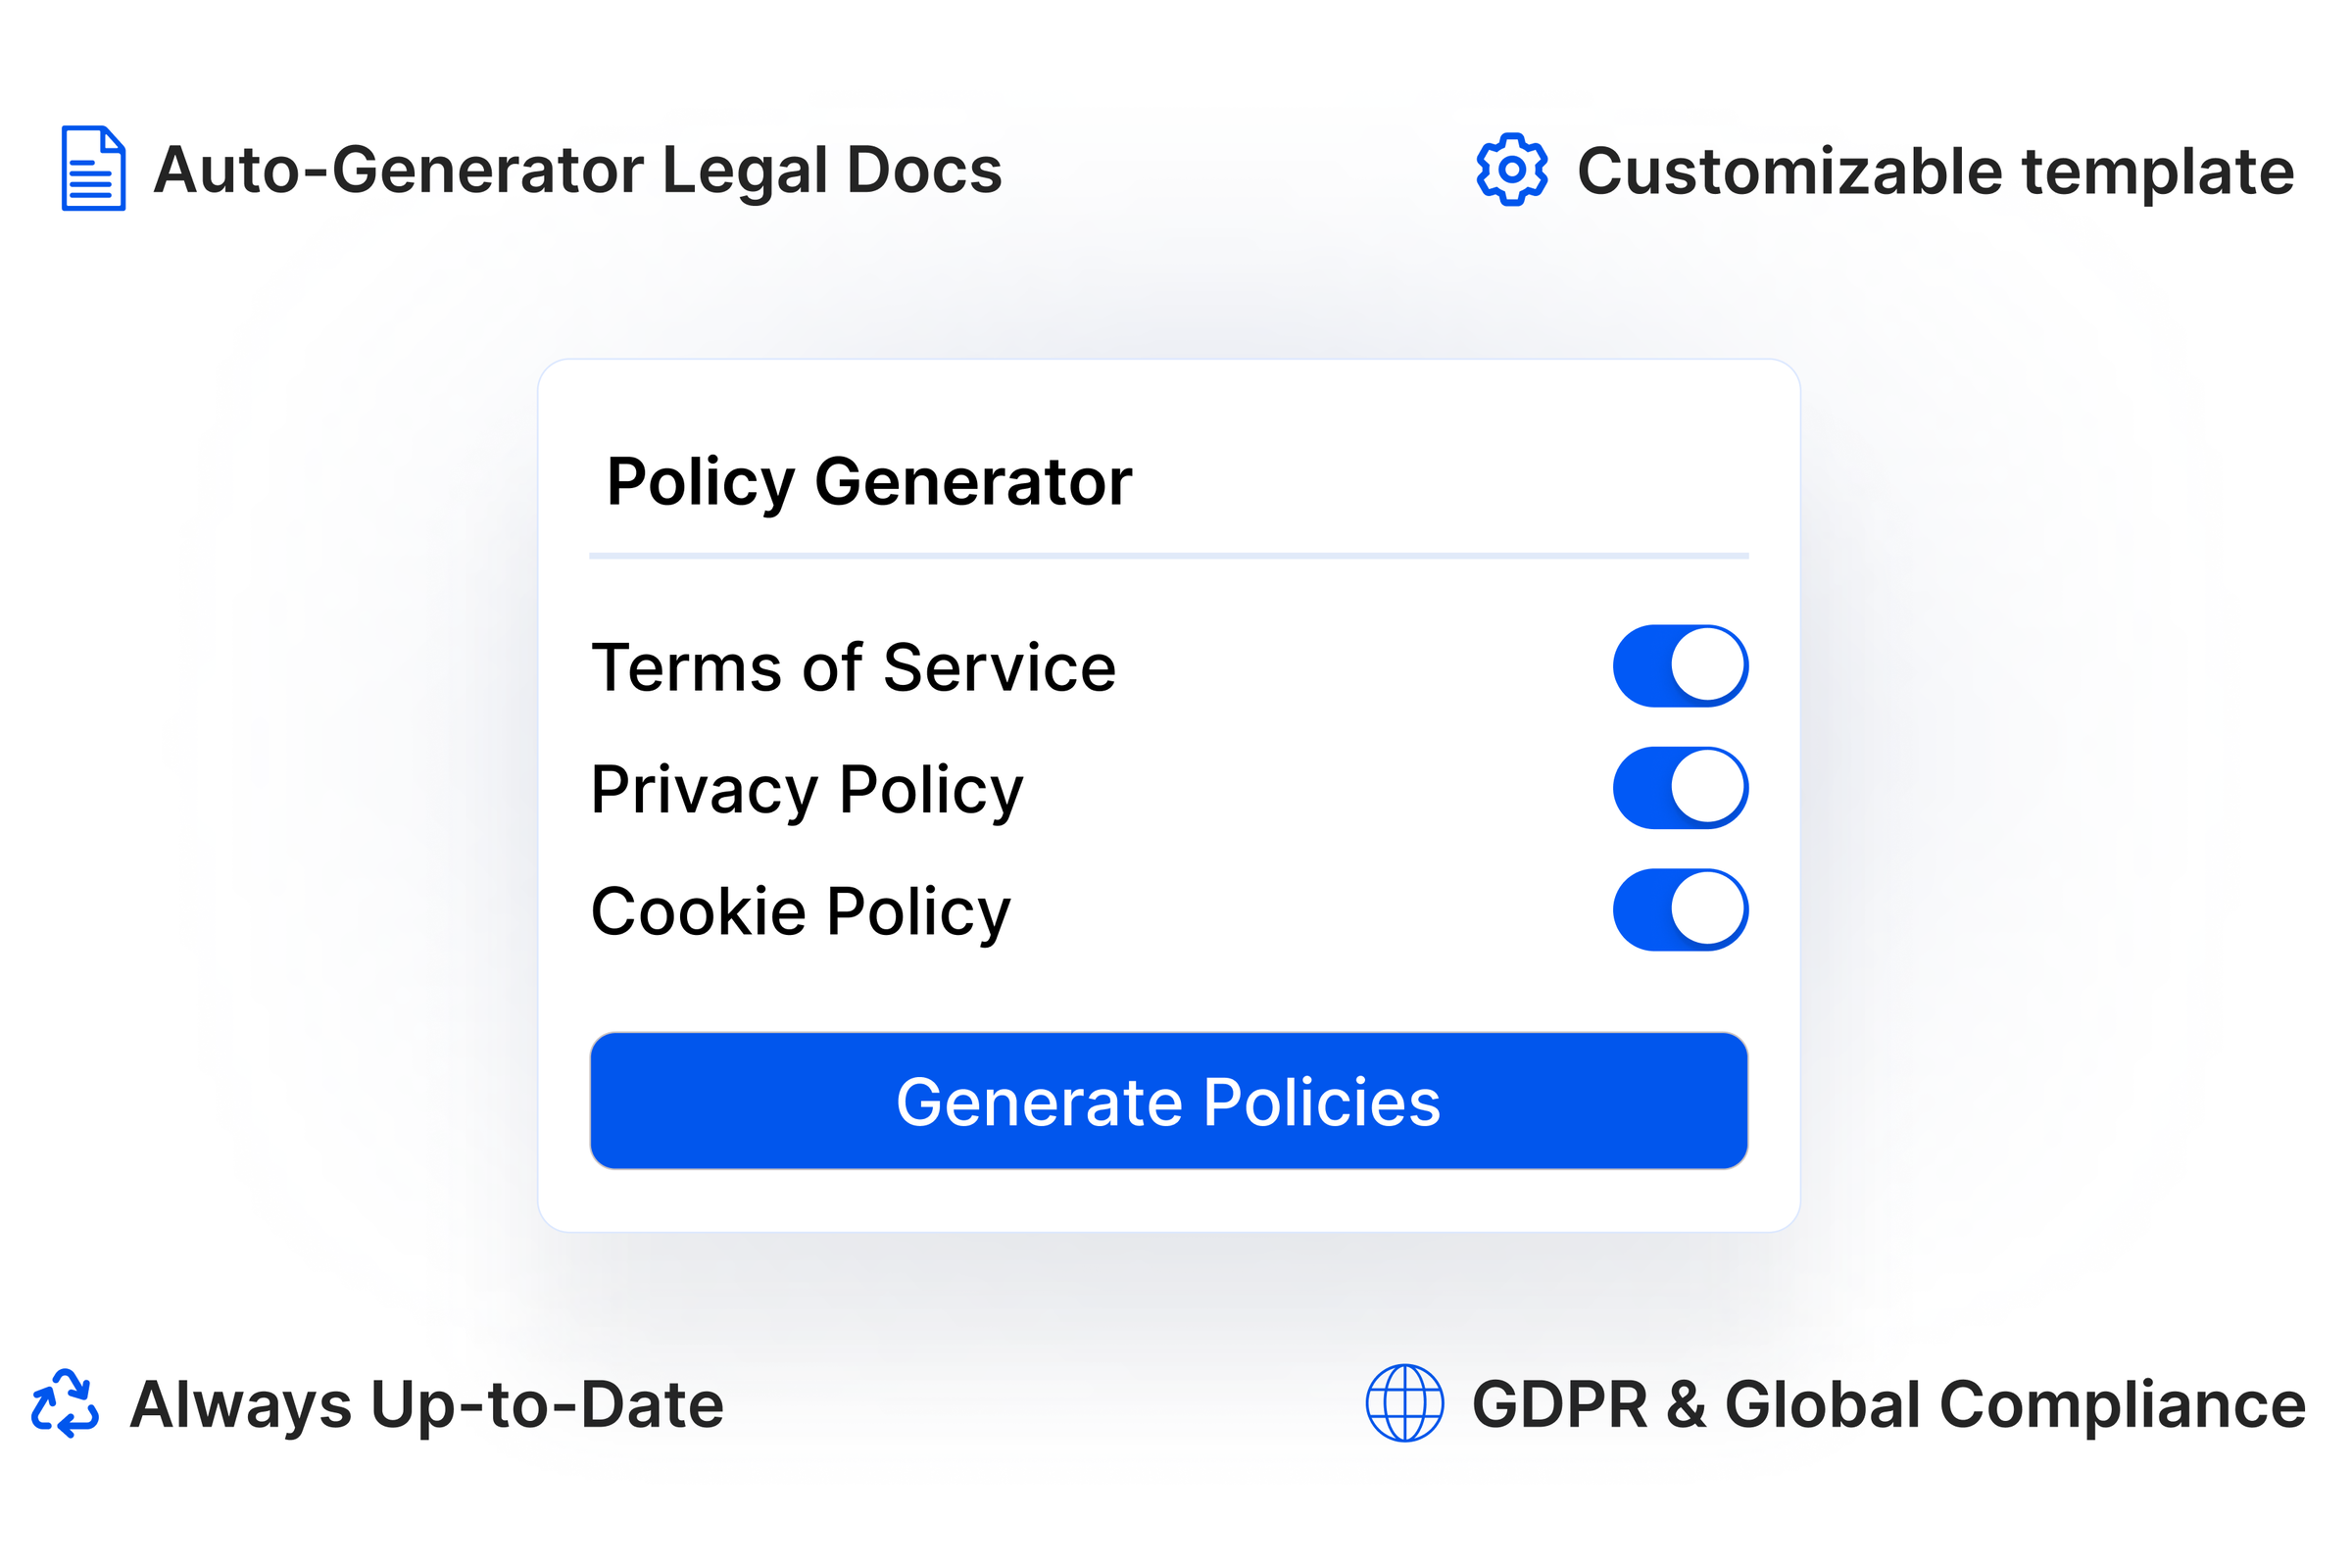Click the divider line under Policy Generator
Image resolution: width=2352 pixels, height=1568 pixels.
click(1168, 555)
